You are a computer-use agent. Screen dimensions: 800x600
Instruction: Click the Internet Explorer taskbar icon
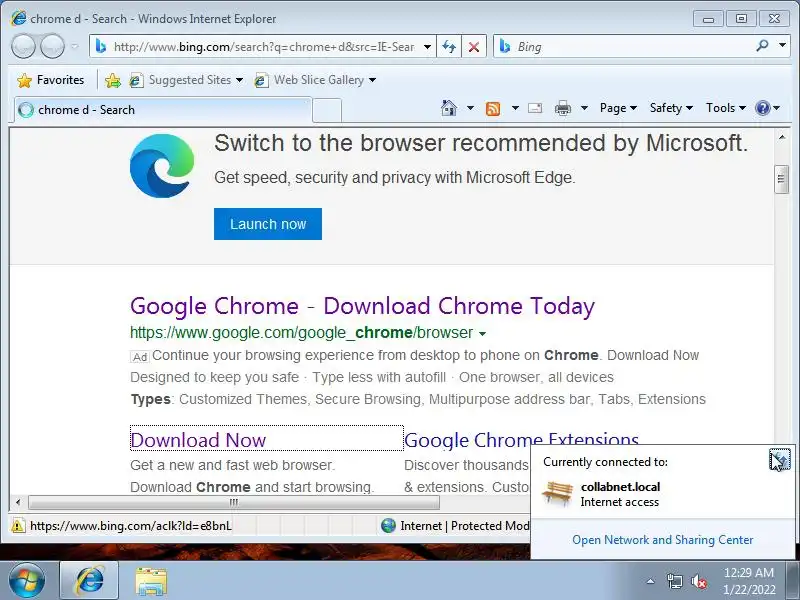pos(89,581)
